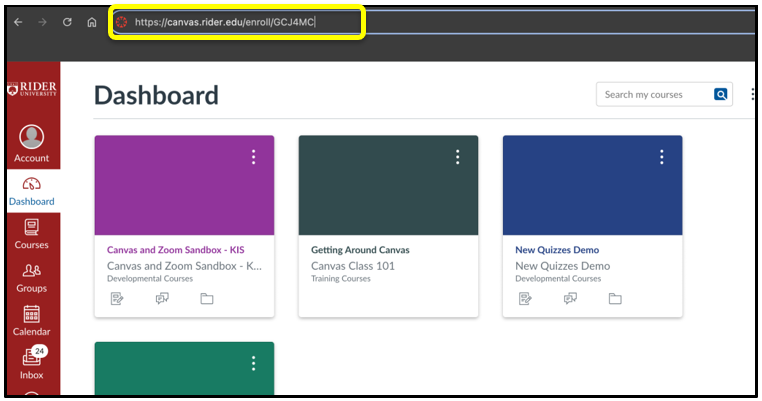Click the dark Getting Around Canvas card image
This screenshot has height=401, width=762.
388,185
